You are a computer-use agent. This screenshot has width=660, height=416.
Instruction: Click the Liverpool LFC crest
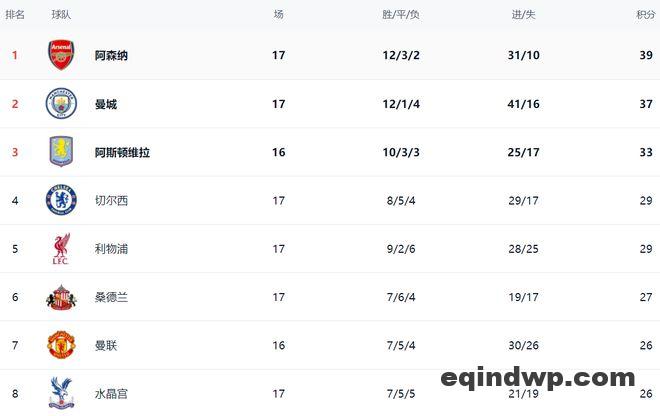coord(61,249)
